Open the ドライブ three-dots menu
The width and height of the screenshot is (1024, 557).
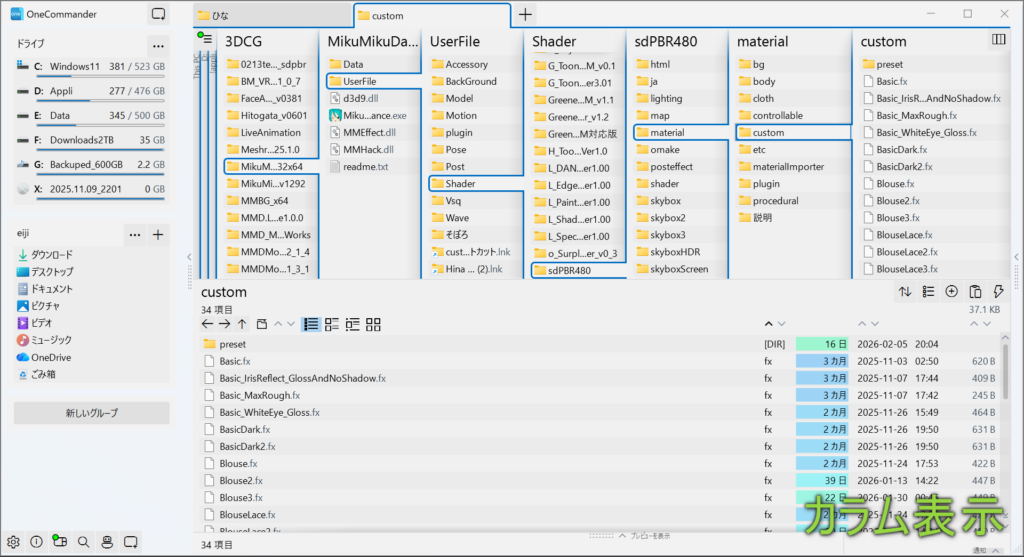coord(157,45)
